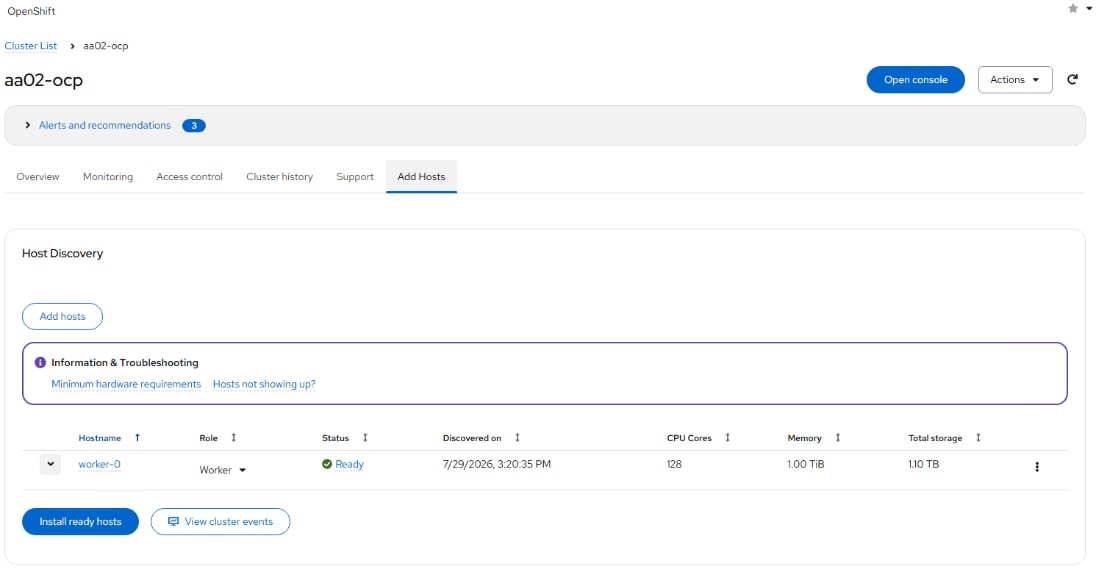Click Install ready hosts button
This screenshot has height=572, width=1096.
click(x=80, y=522)
